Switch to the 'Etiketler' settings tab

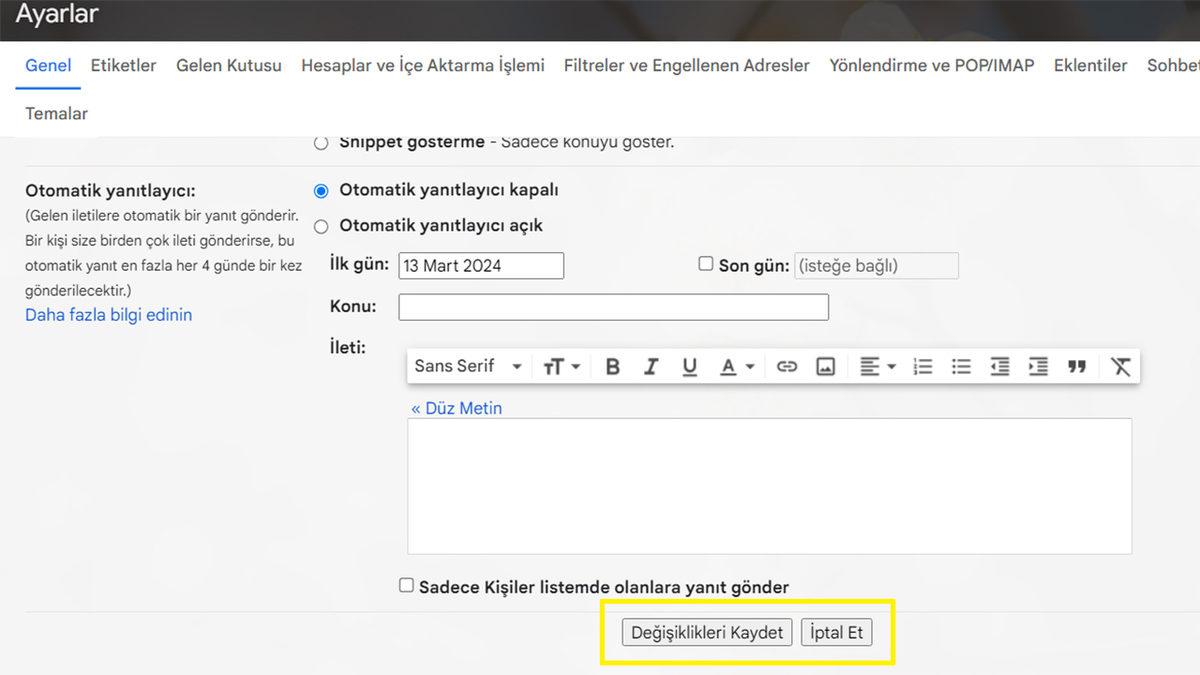coord(123,65)
